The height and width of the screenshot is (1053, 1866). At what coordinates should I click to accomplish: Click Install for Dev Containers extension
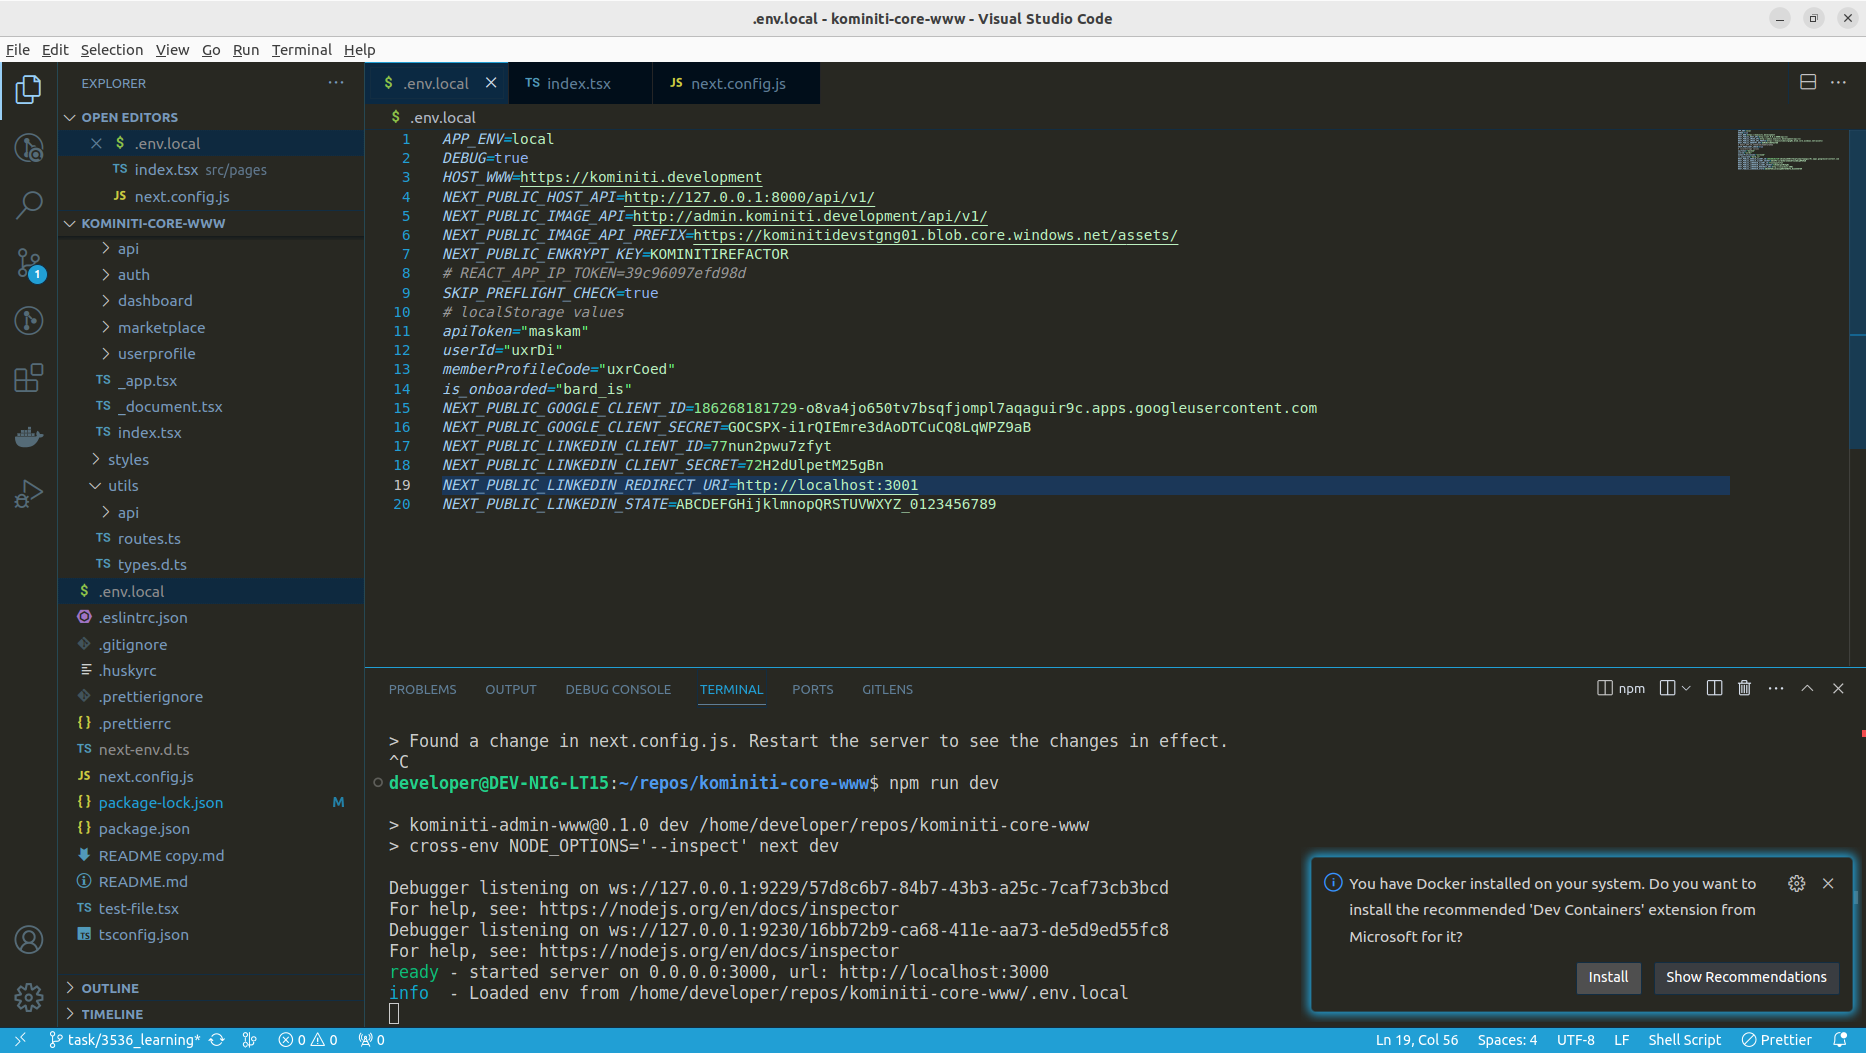point(1608,977)
